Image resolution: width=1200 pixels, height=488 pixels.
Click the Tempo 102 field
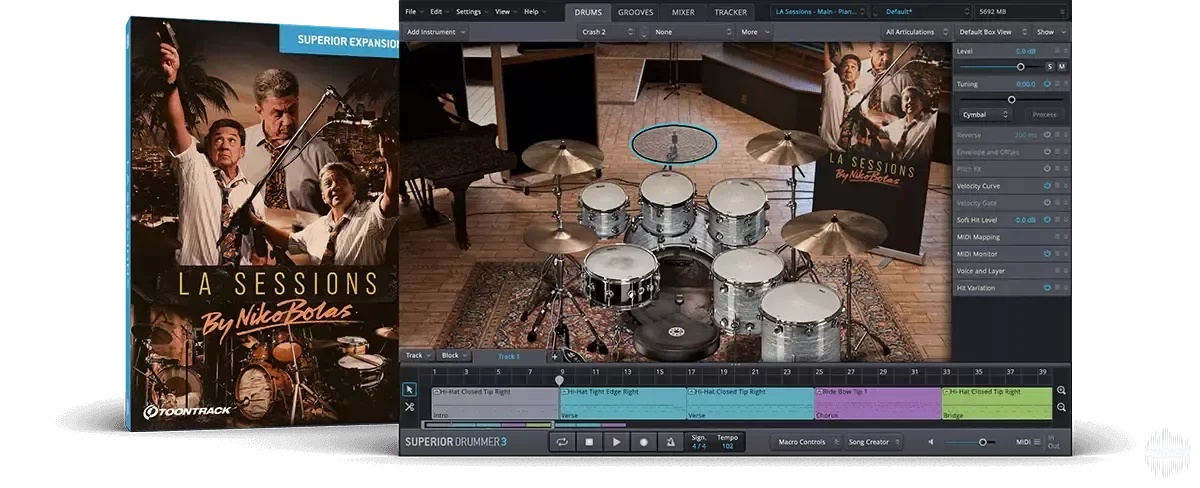coord(727,441)
